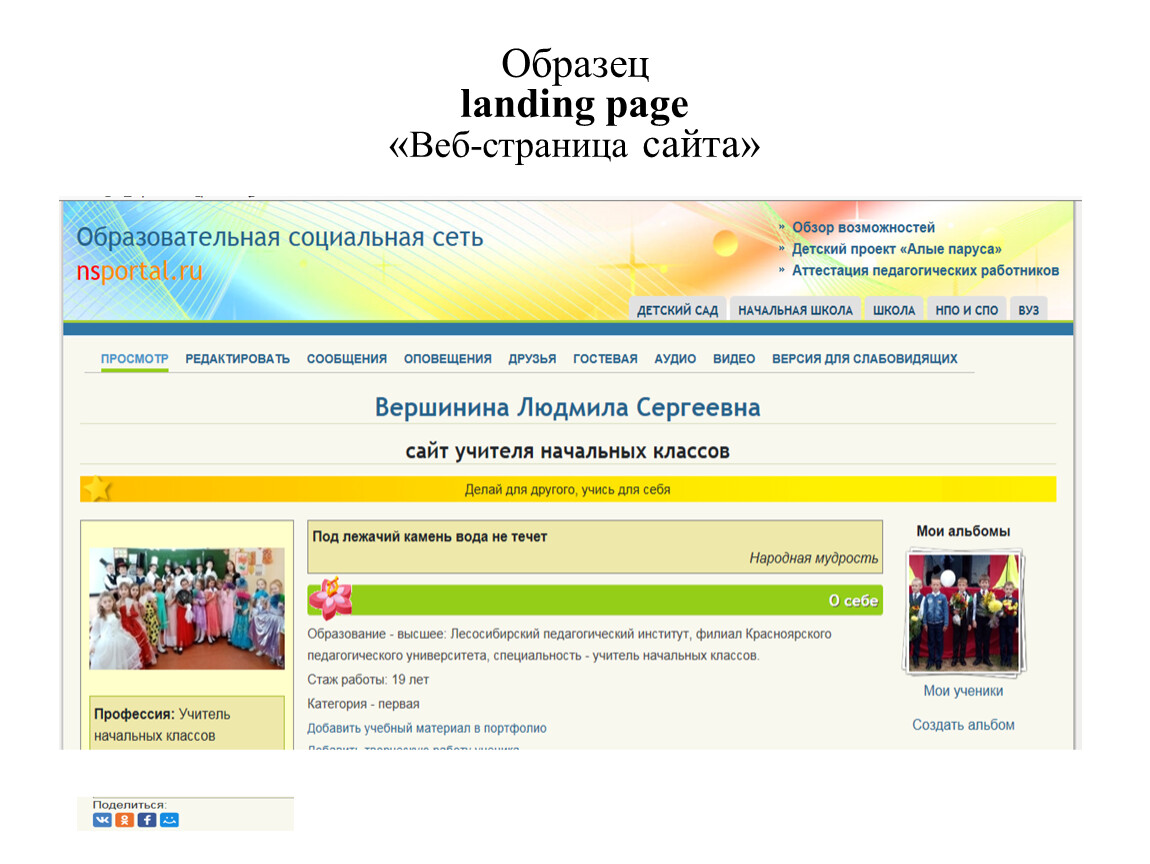The image size is (1150, 864).
Task: Click the slide title landing page
Action: pos(574,103)
